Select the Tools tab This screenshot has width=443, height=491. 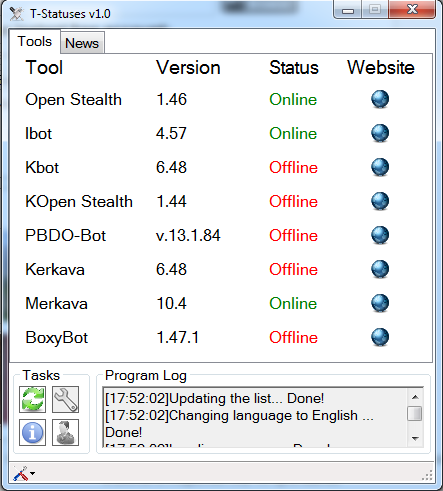click(x=35, y=41)
